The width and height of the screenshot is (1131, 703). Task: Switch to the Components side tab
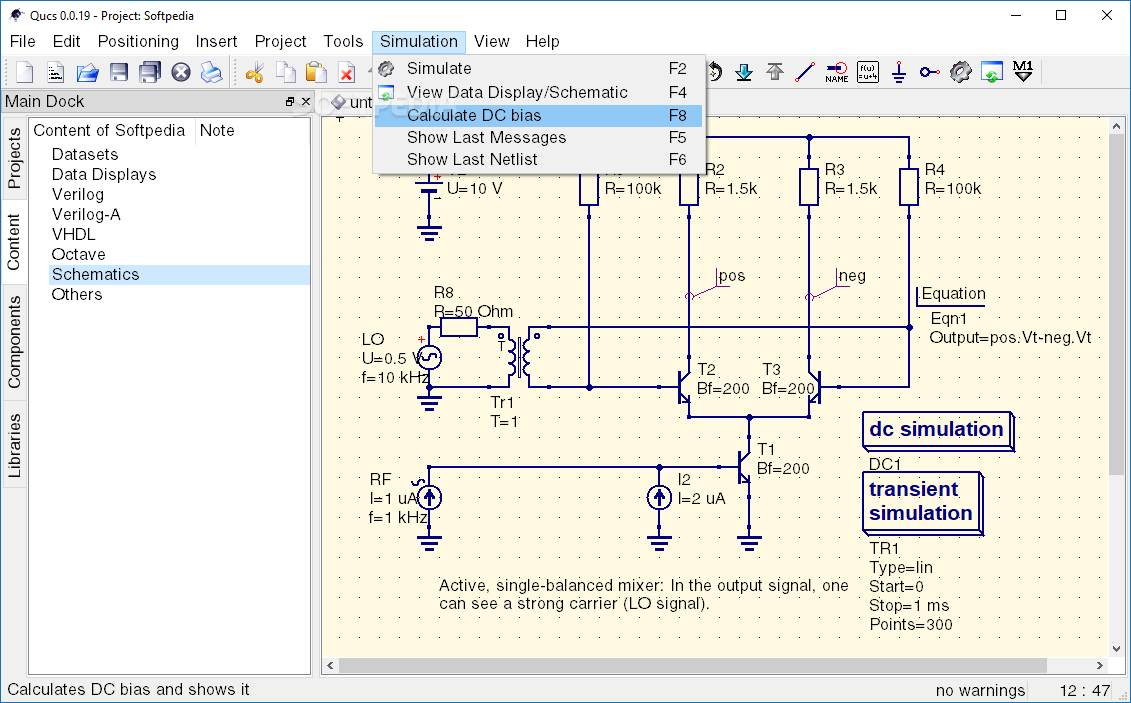coord(14,342)
